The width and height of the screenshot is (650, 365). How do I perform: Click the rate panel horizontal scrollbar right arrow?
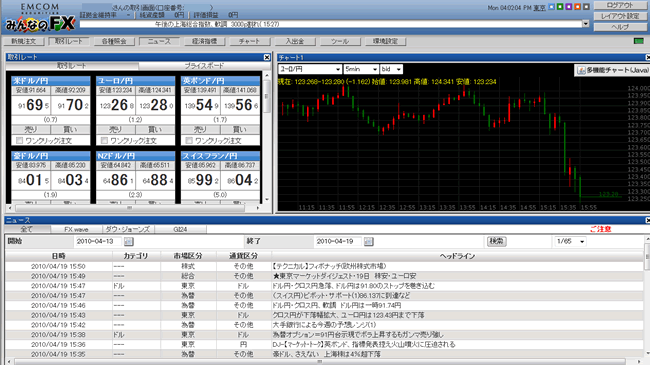[258, 208]
